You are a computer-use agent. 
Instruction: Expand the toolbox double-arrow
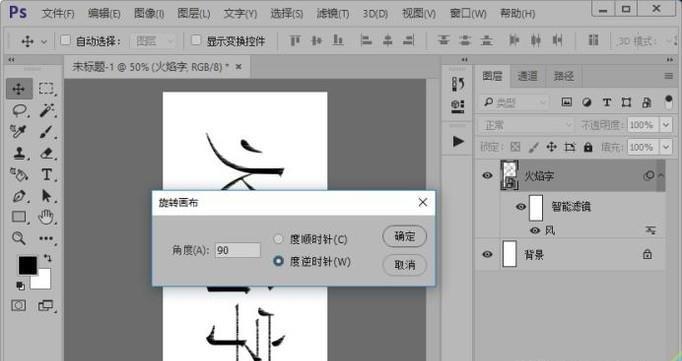[11, 60]
